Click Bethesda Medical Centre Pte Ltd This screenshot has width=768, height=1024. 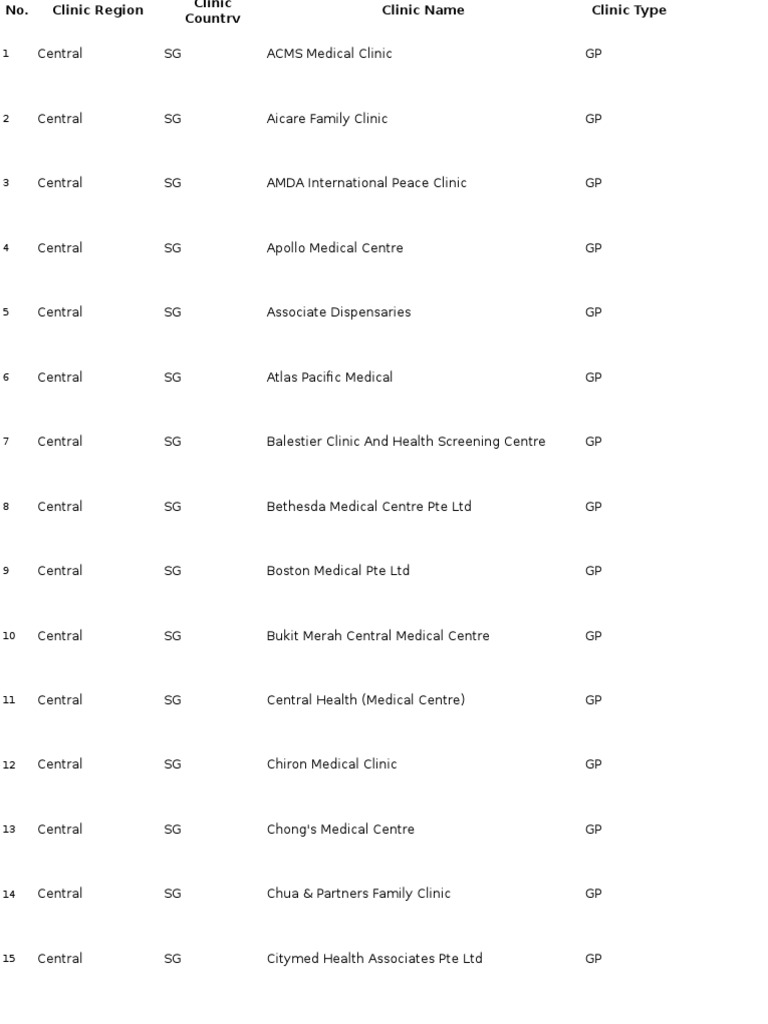(368, 507)
